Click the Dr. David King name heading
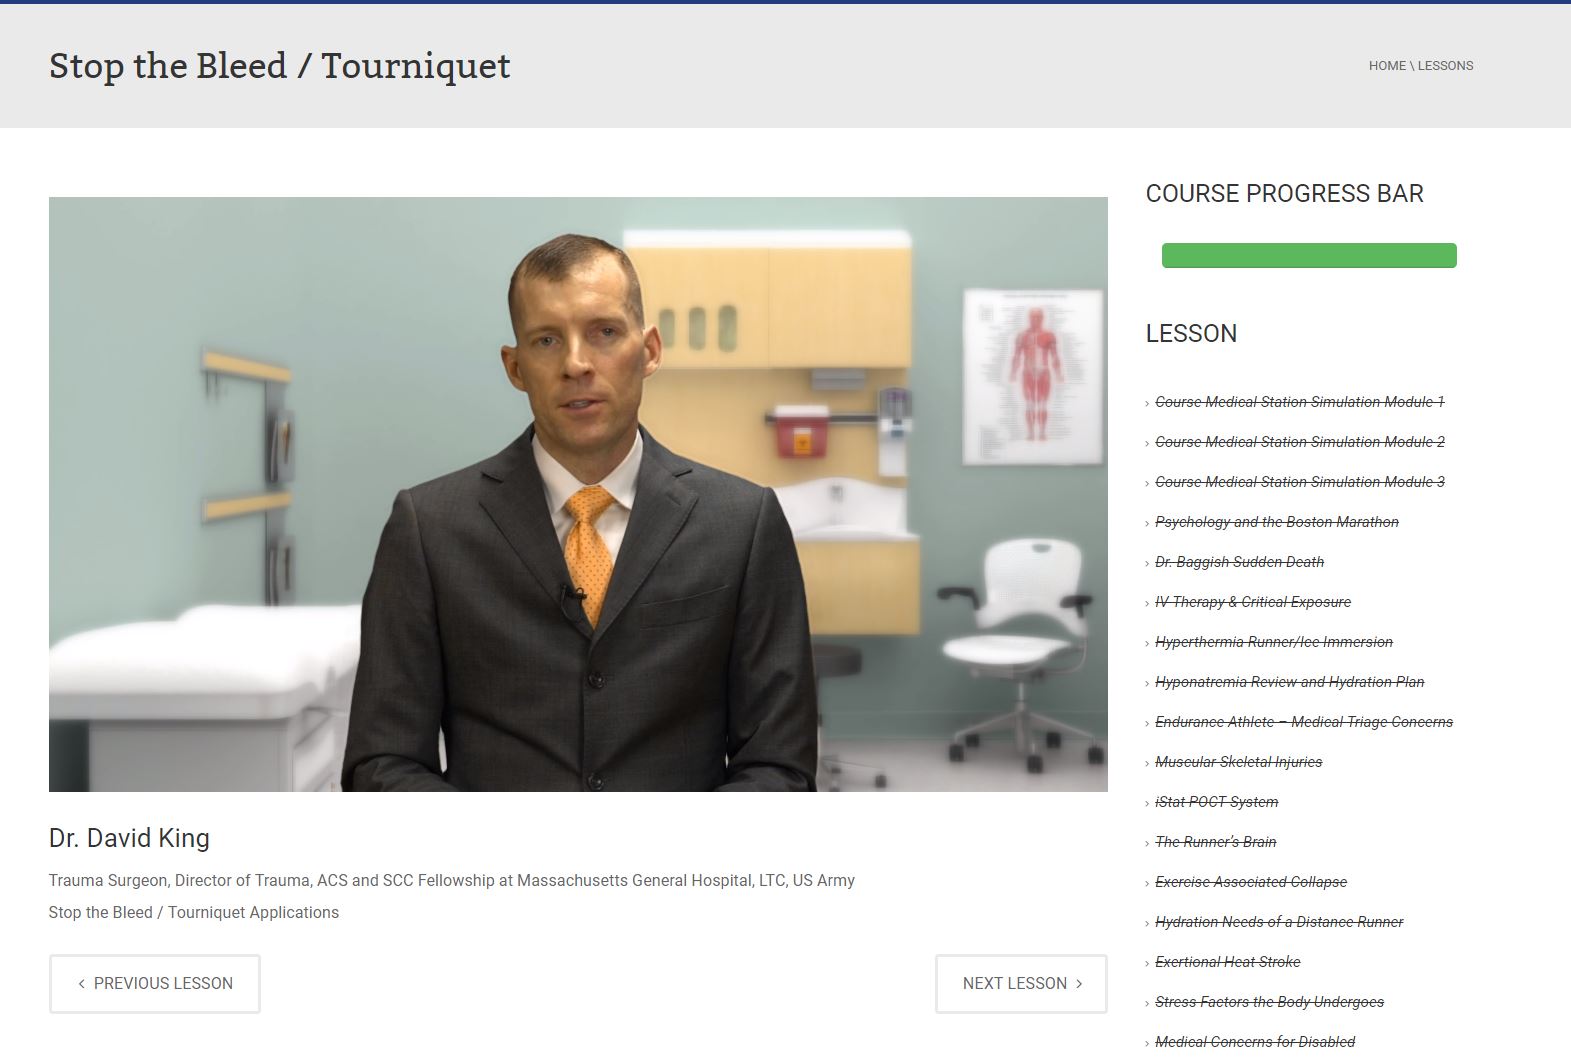Image resolution: width=1571 pixels, height=1062 pixels. (129, 838)
